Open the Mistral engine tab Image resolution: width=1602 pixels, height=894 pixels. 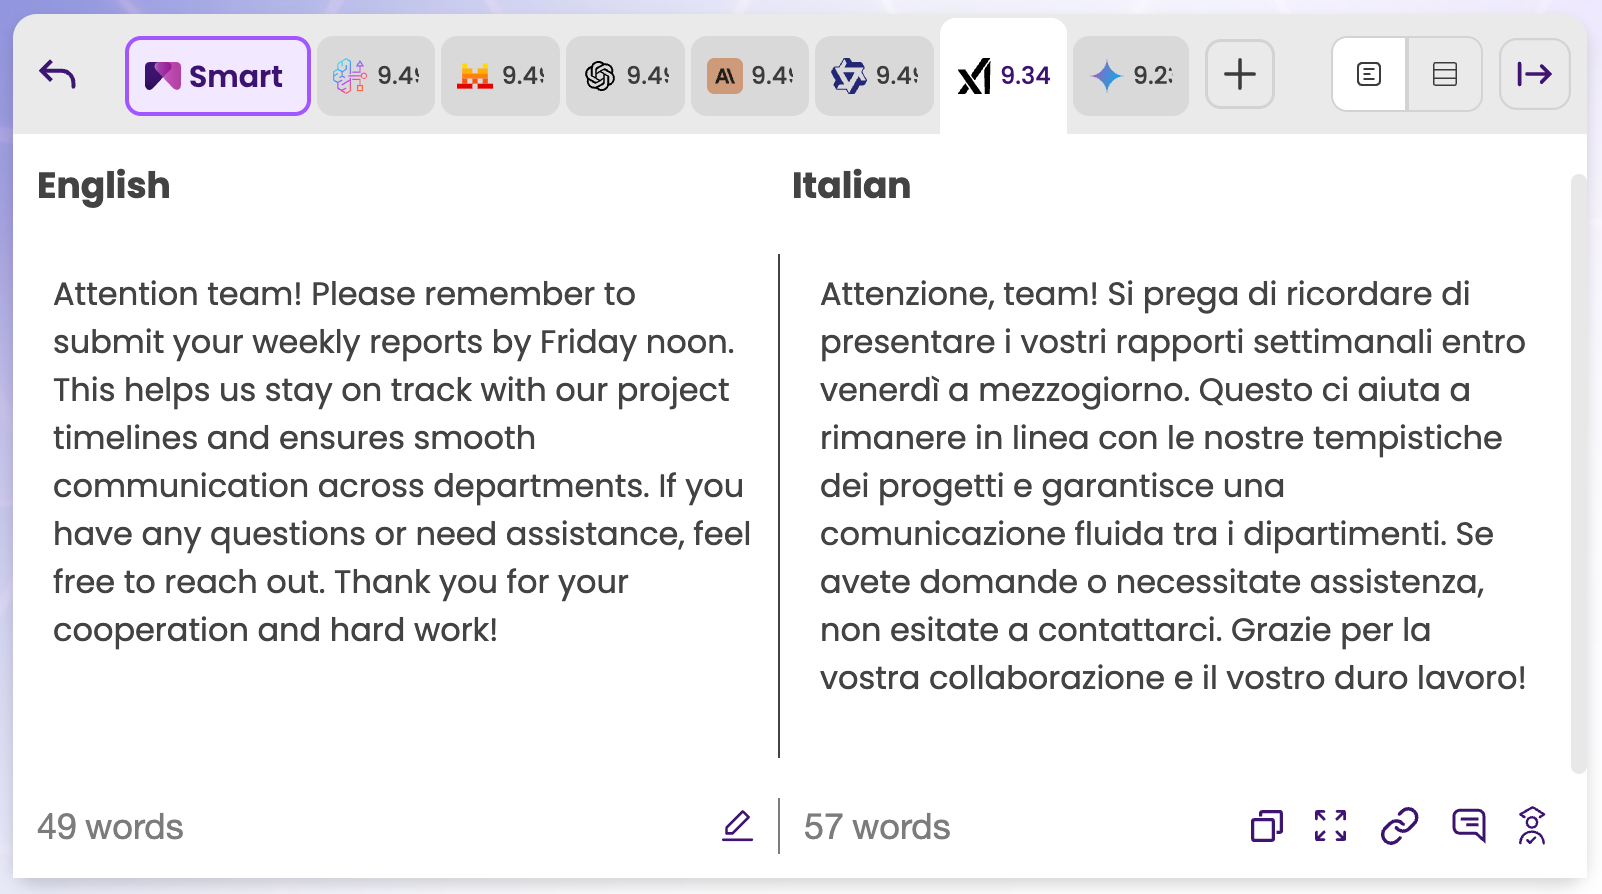[500, 76]
